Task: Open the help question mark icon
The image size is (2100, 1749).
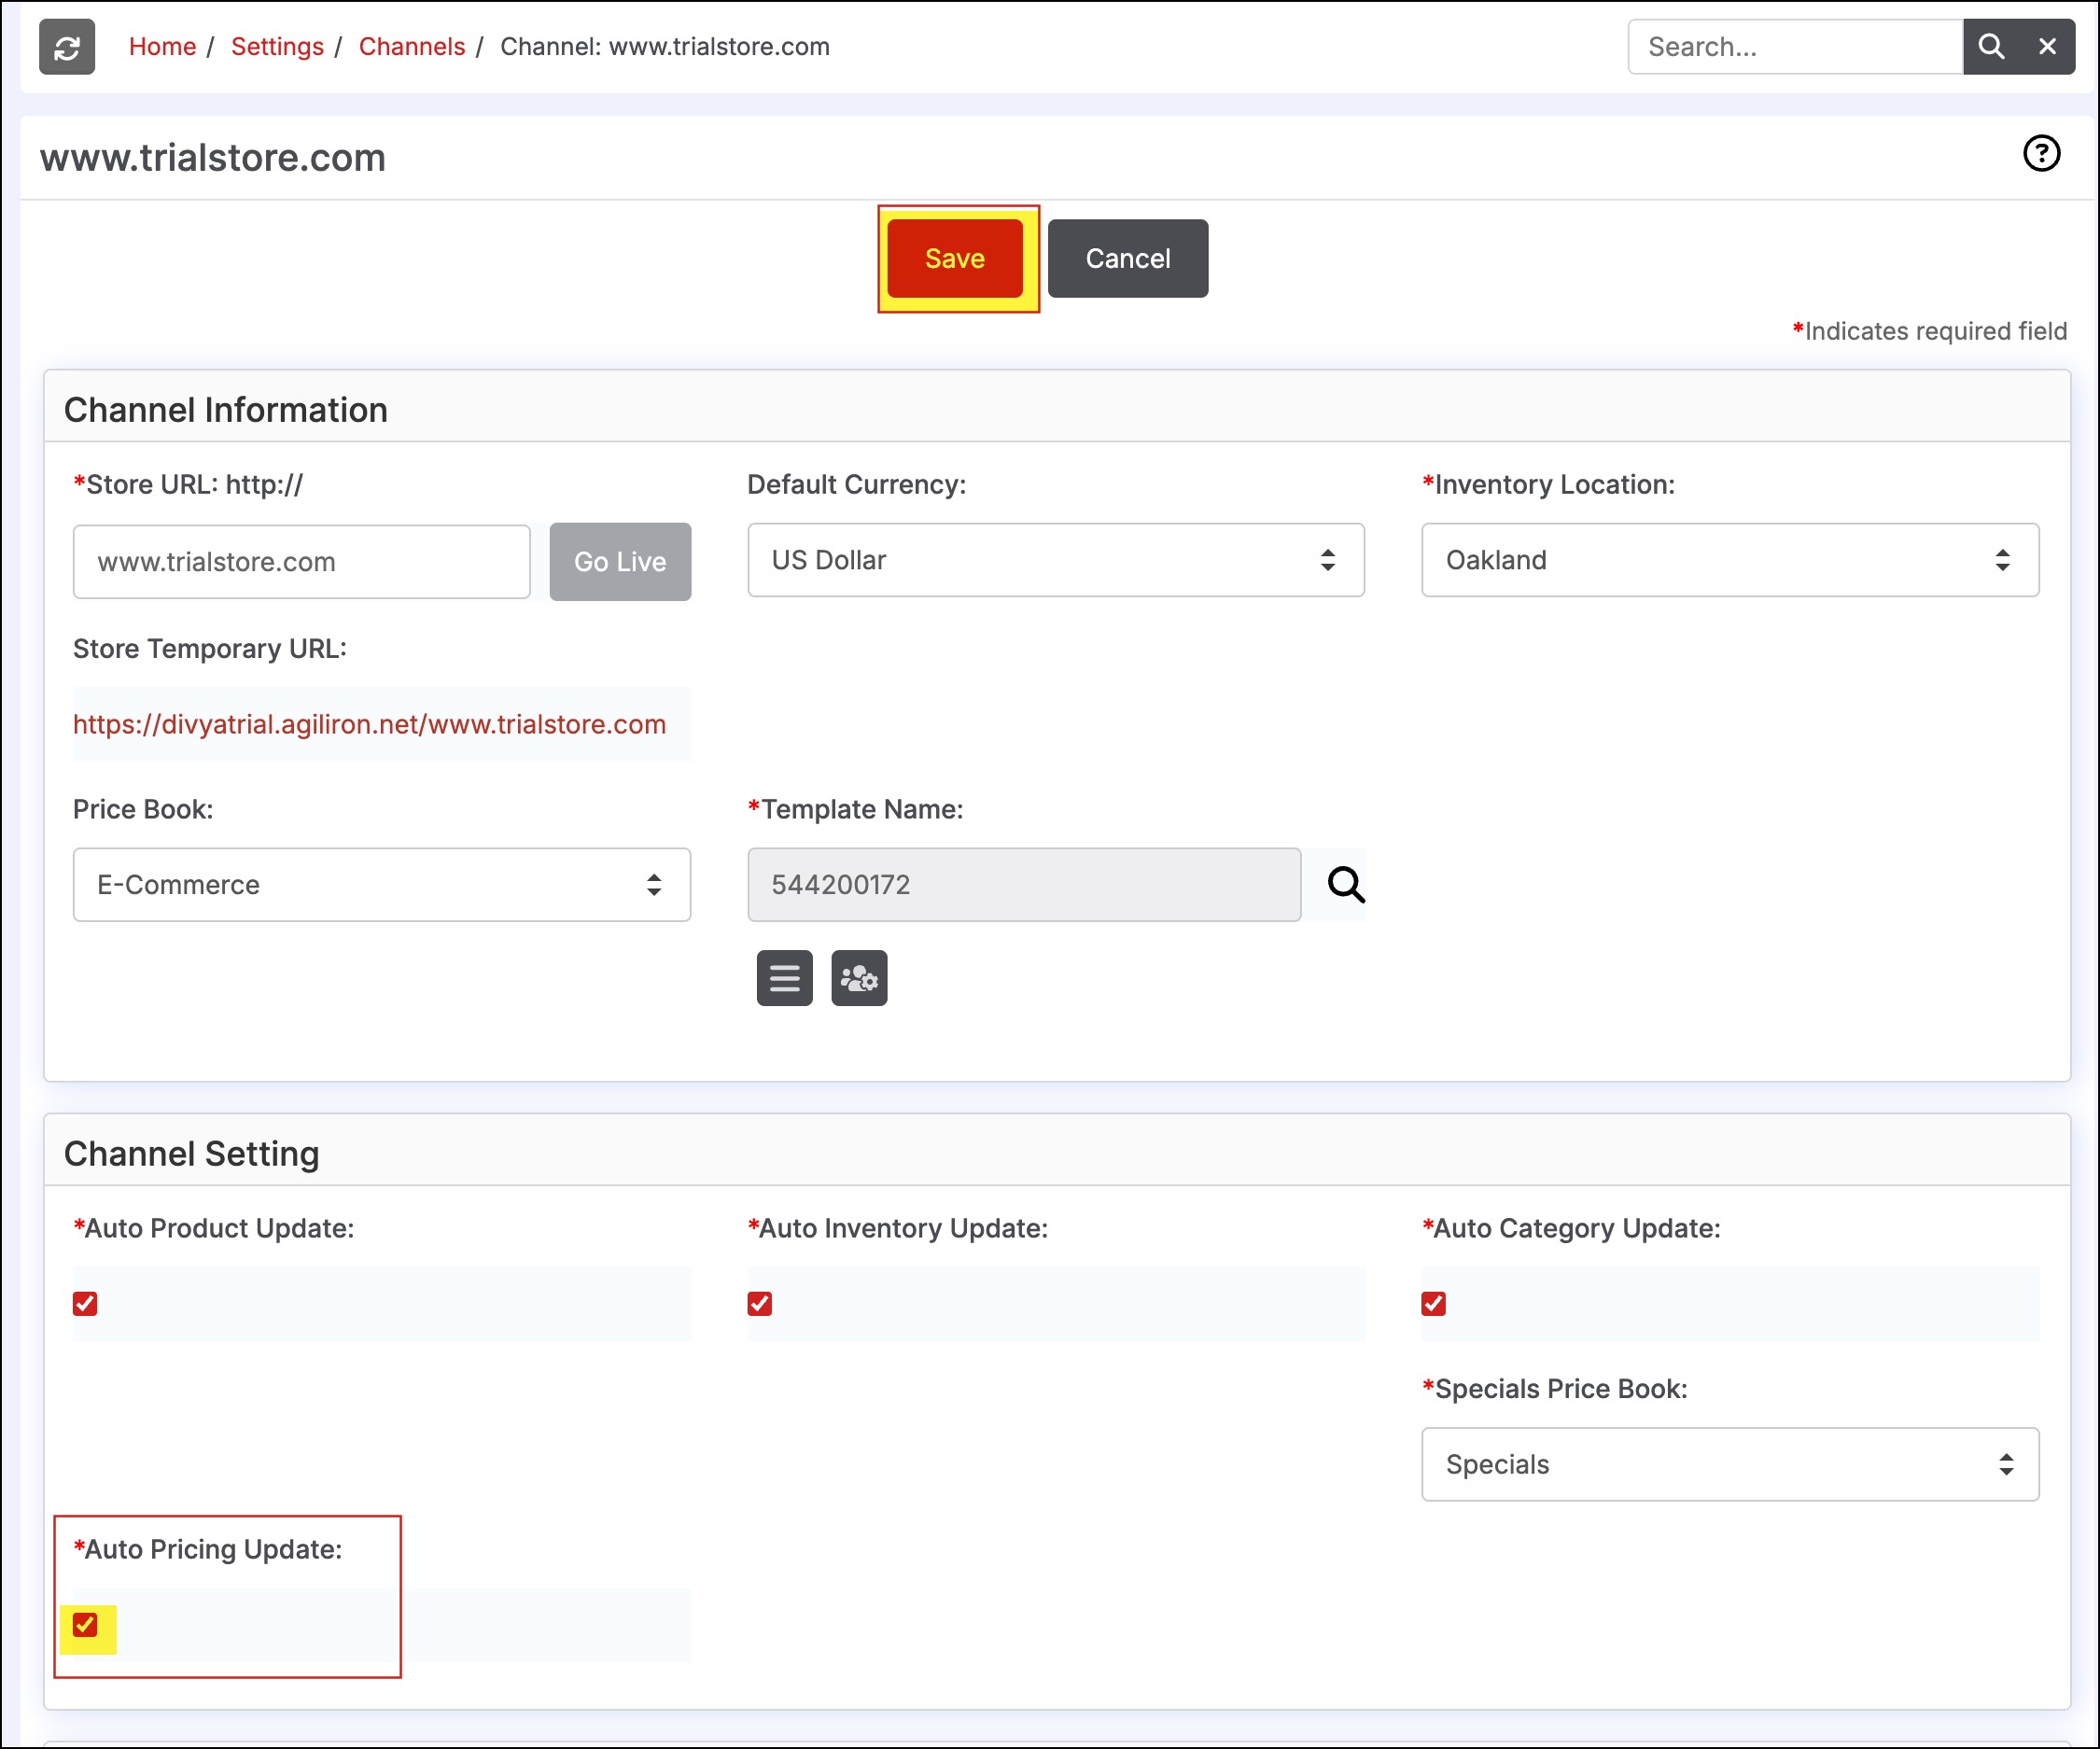Action: click(2041, 154)
